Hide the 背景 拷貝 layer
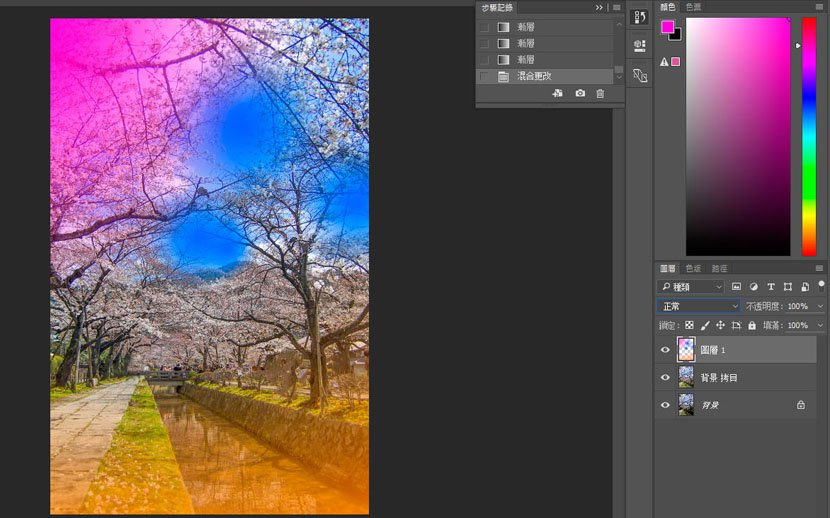Screen dimensions: 830x518 [665, 378]
